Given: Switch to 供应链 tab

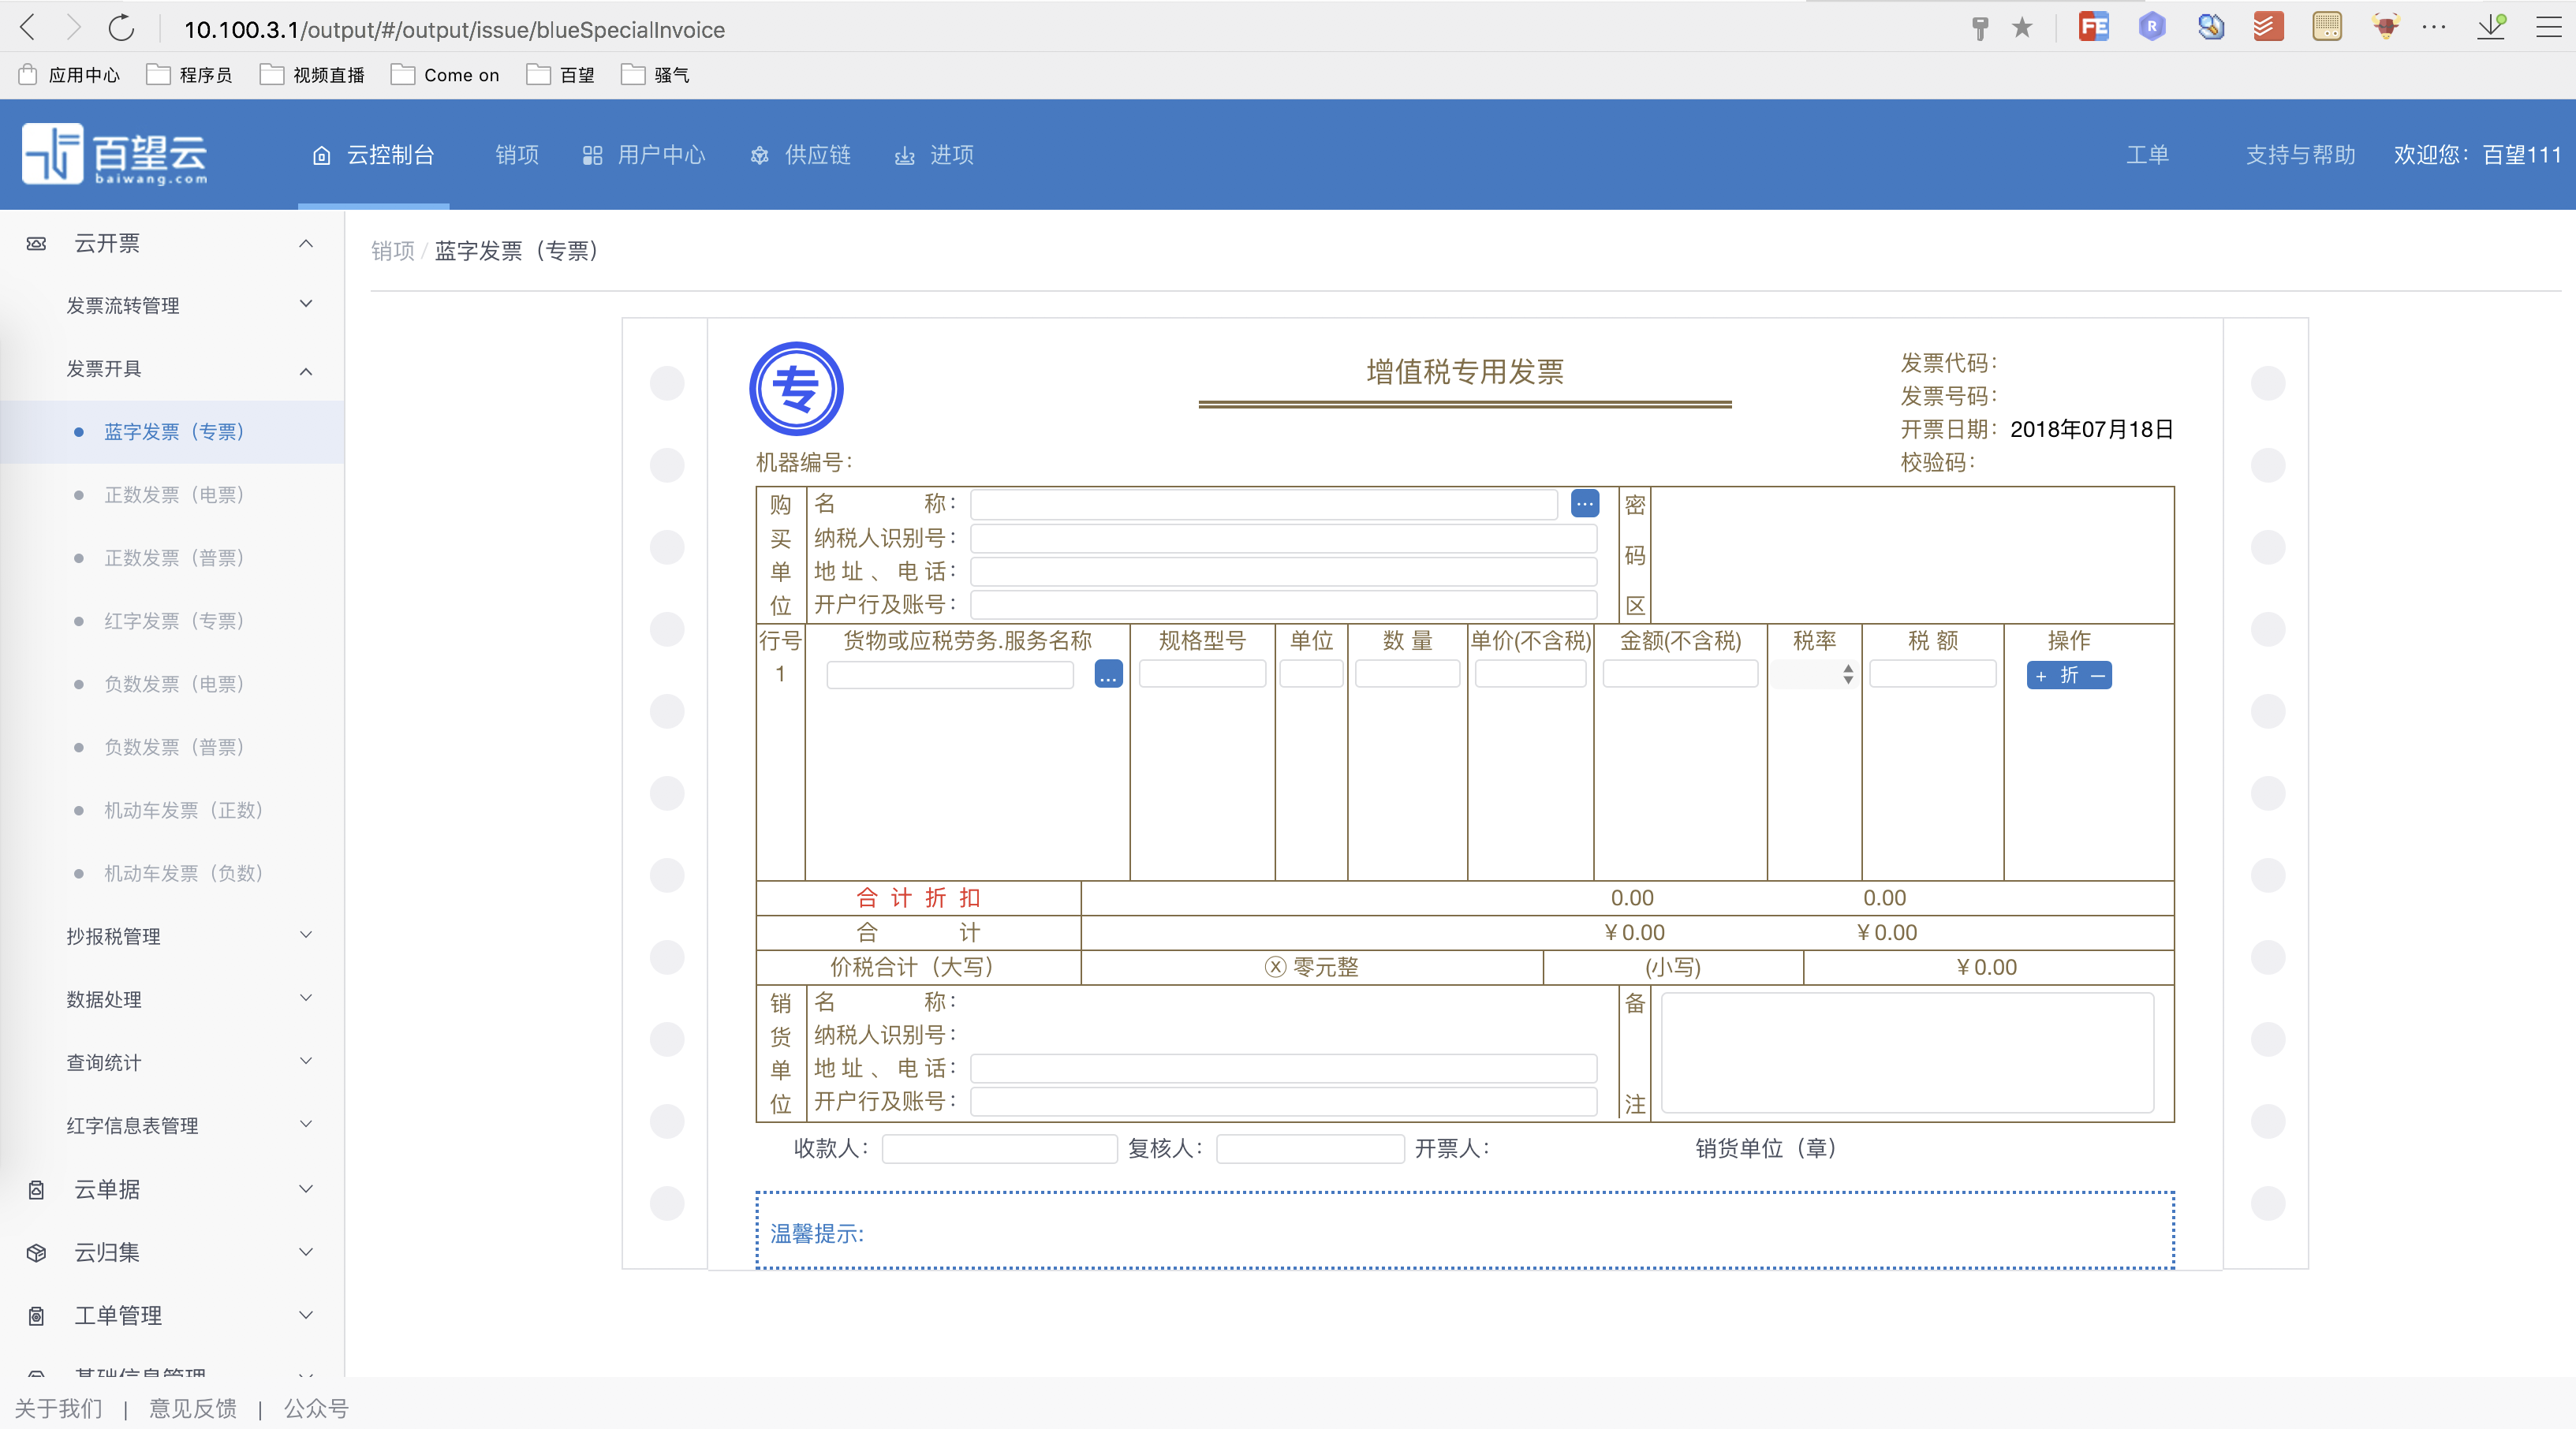Looking at the screenshot, I should click(801, 155).
